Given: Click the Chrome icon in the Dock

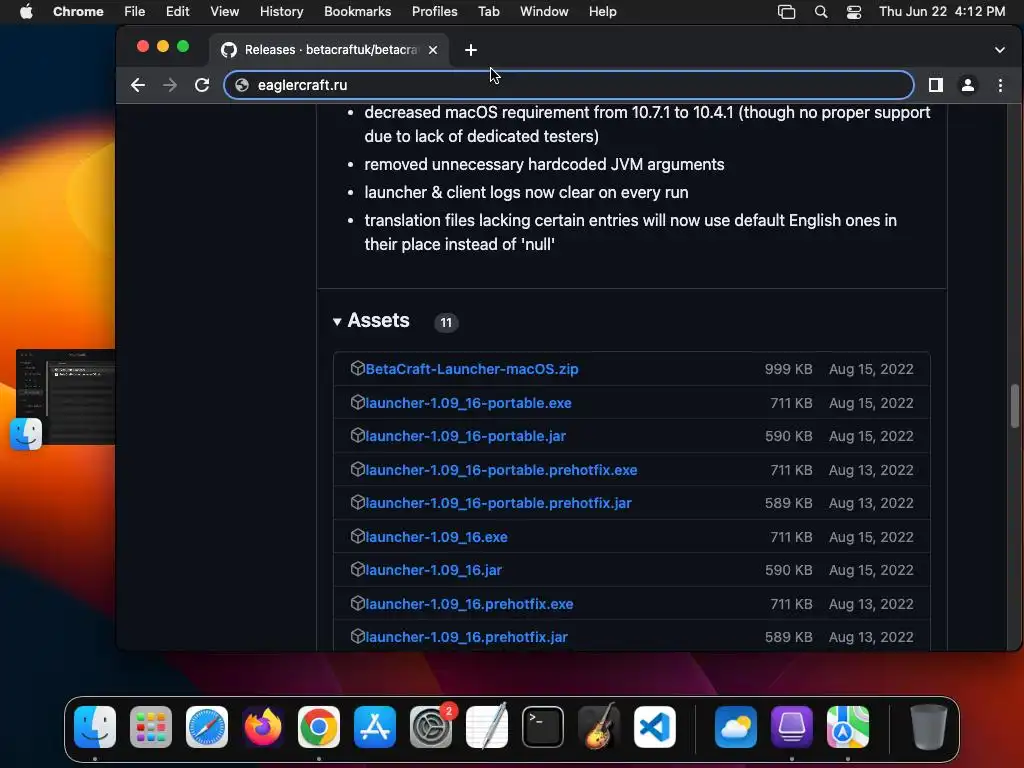Looking at the screenshot, I should tap(319, 727).
